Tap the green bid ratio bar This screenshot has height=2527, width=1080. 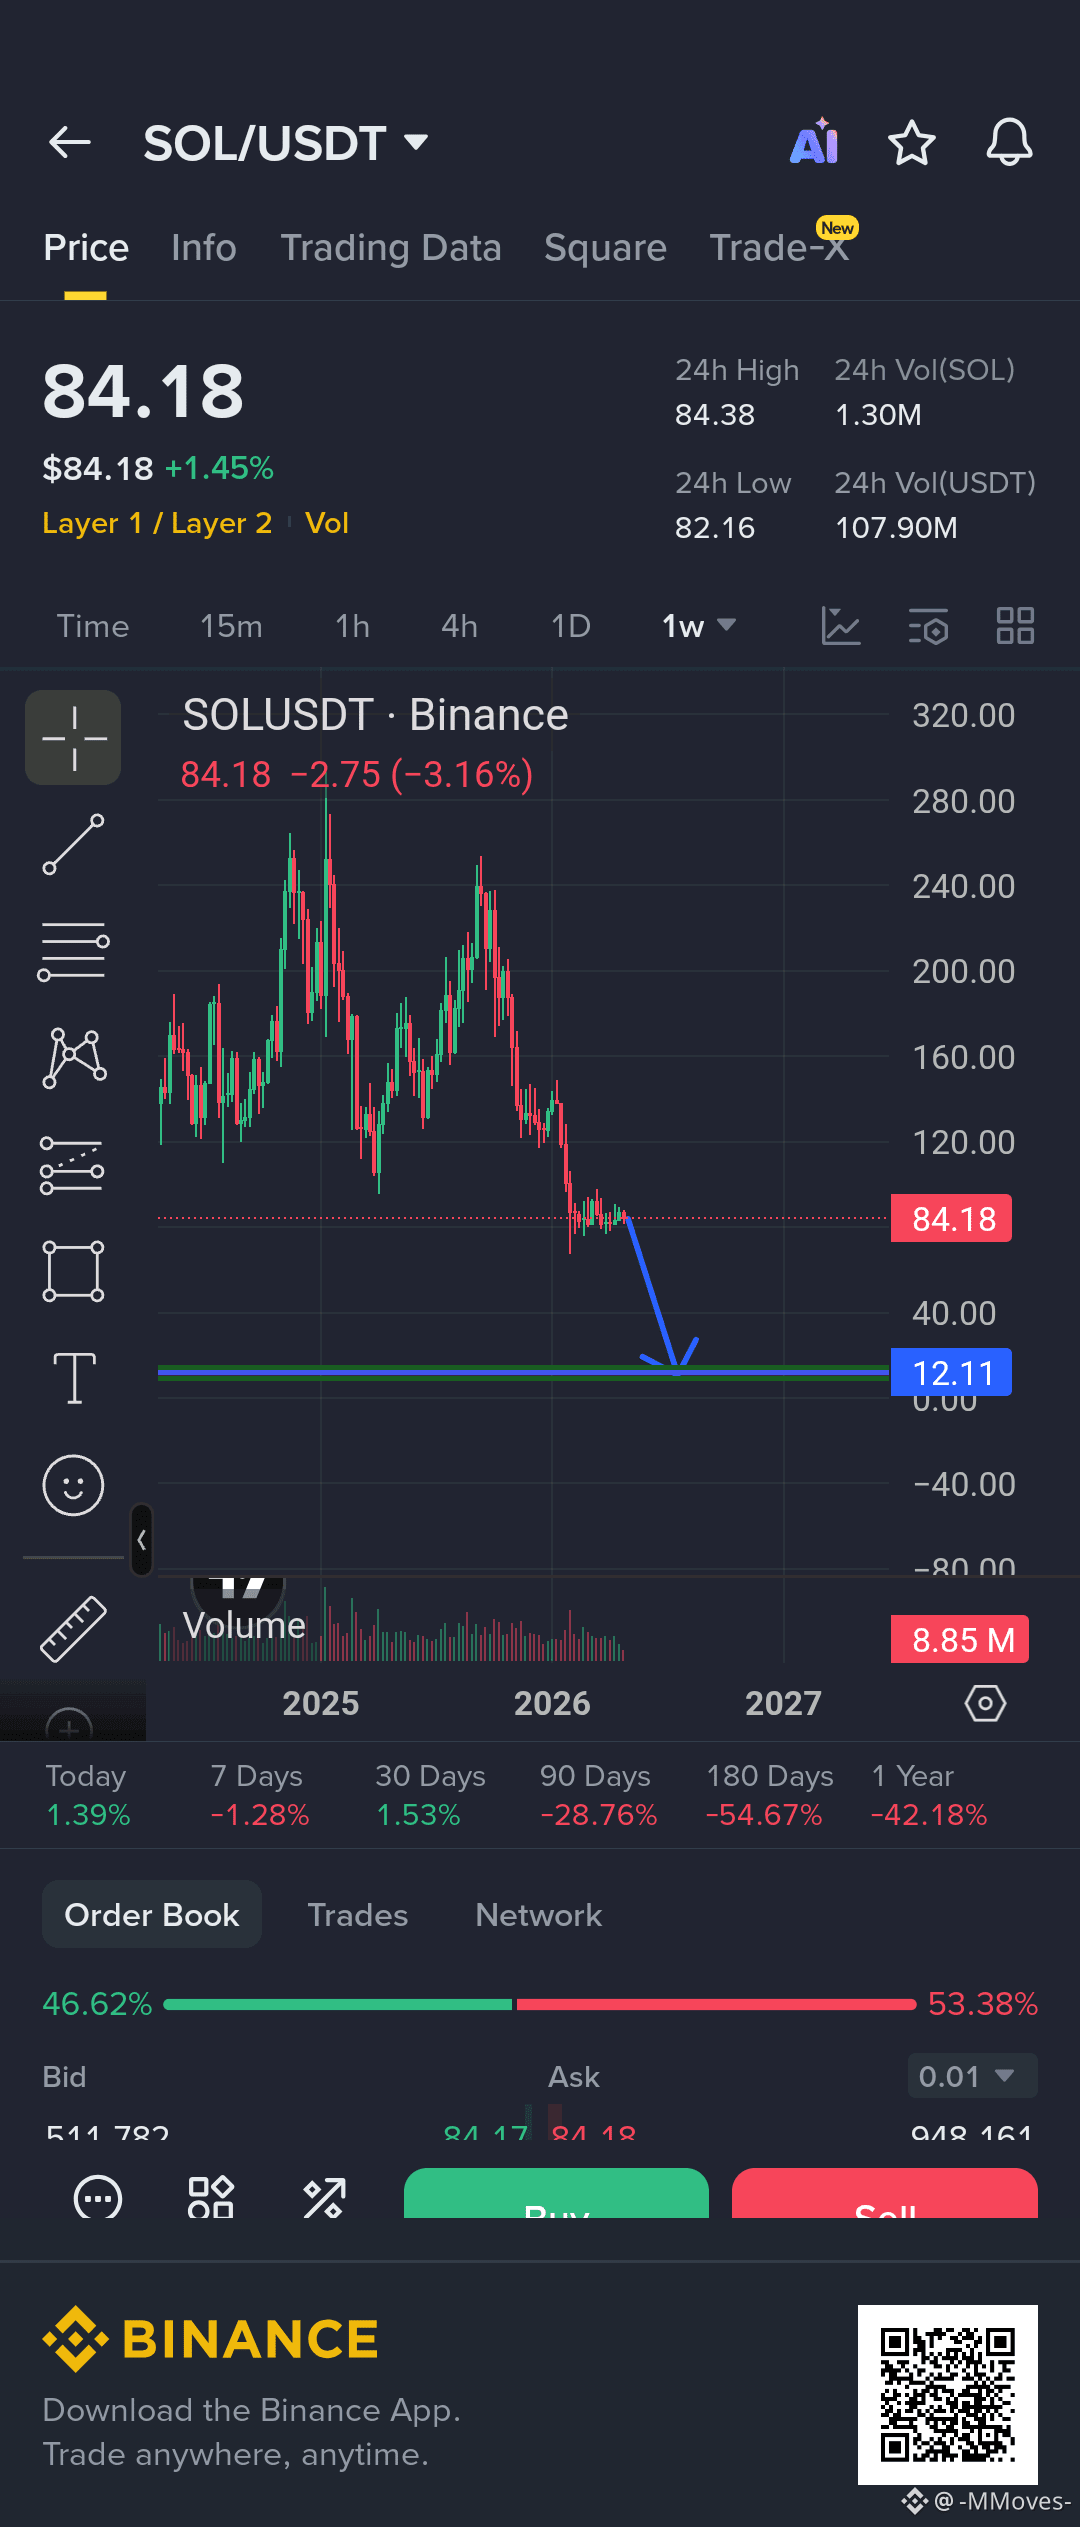pos(337,2004)
